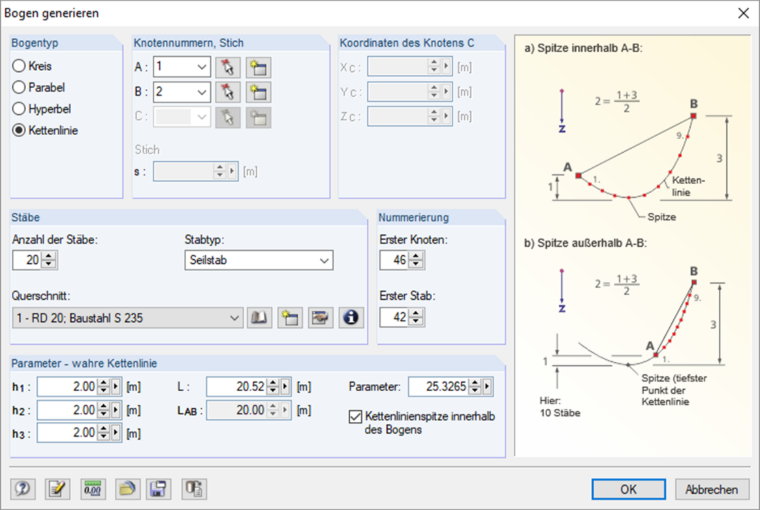The height and width of the screenshot is (510, 760).
Task: Save dialog data with the floppy disk icon
Action: [158, 489]
